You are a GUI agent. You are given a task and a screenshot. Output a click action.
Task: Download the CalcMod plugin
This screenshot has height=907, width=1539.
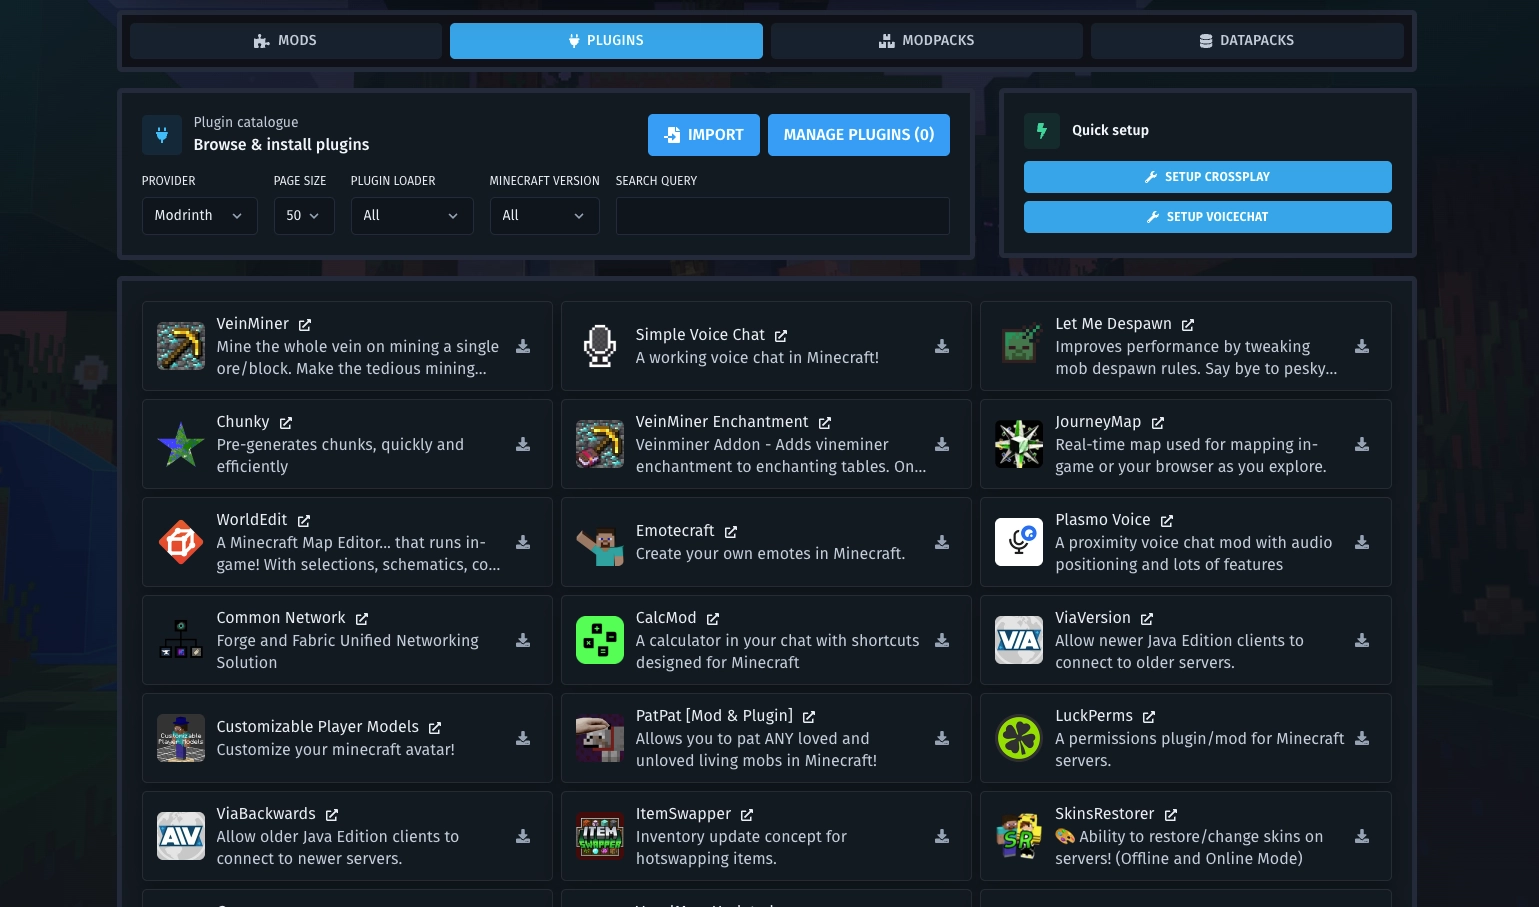coord(942,640)
